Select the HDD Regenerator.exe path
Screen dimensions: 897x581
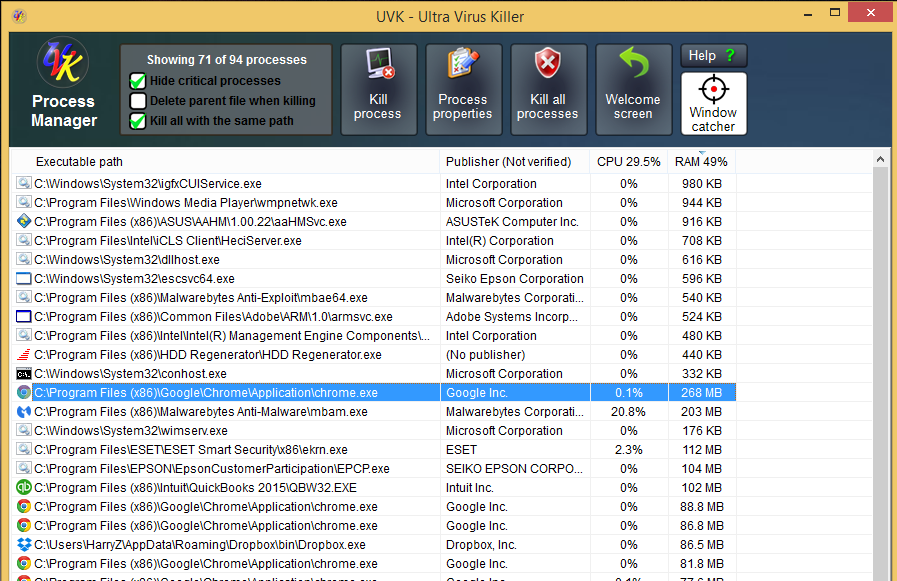coord(208,355)
